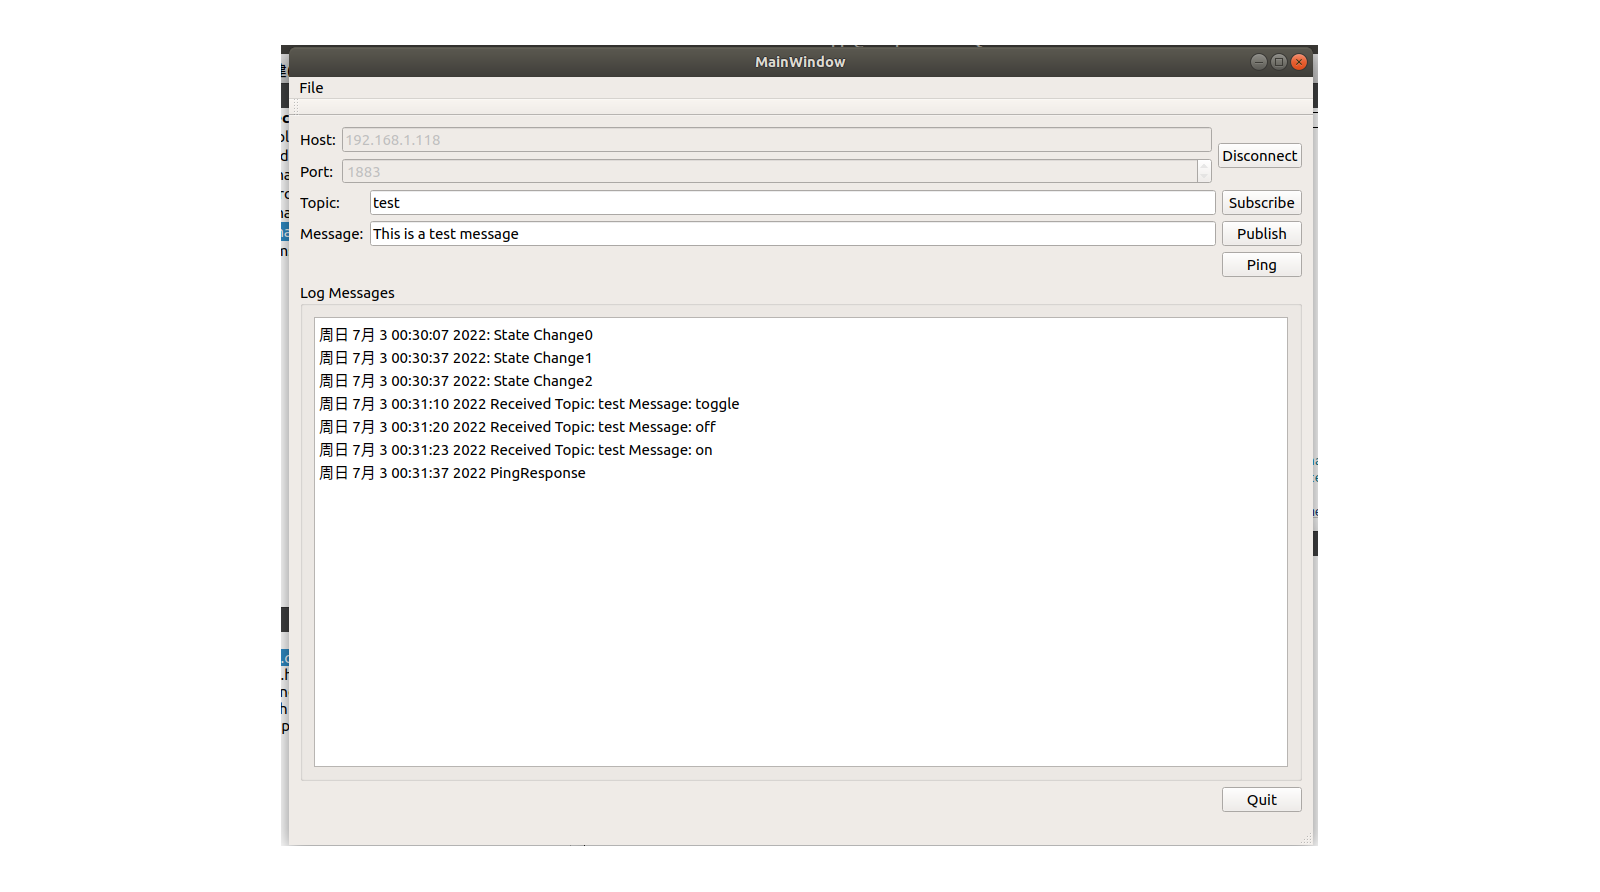This screenshot has width=1600, height=892.
Task: Select the State Change0 log line
Action: (456, 335)
